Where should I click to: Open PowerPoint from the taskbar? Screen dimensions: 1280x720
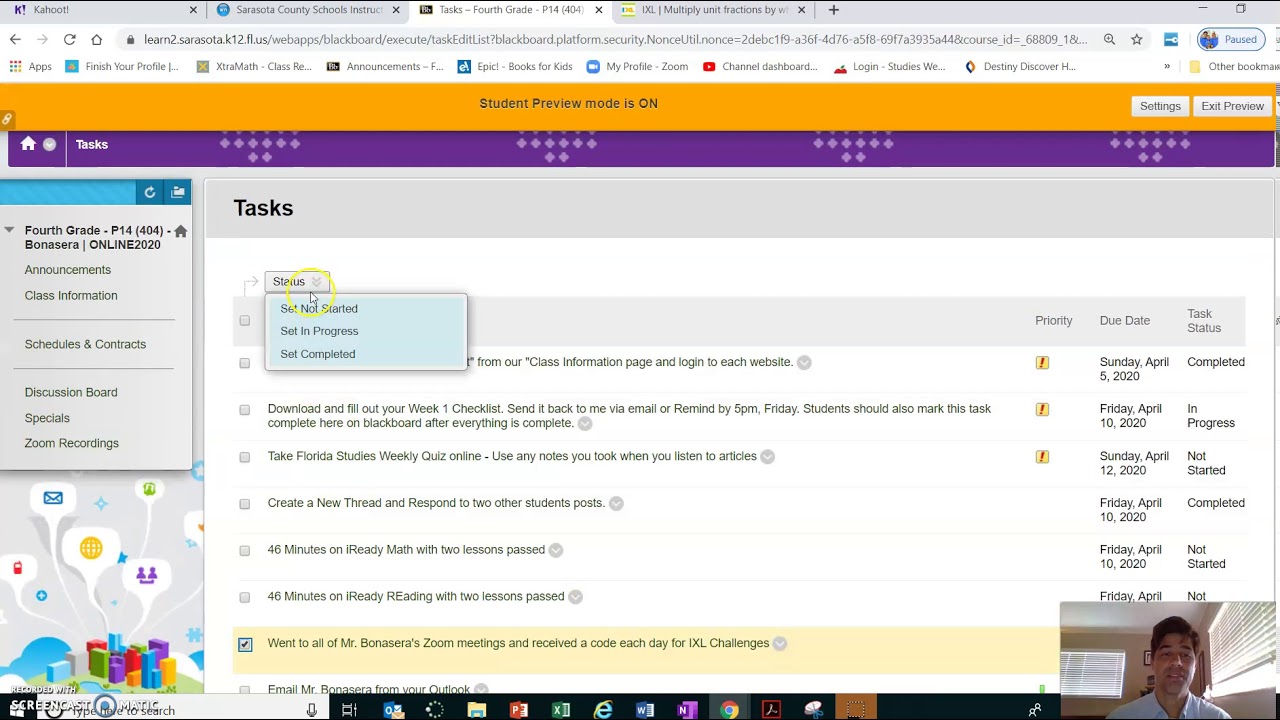click(518, 710)
